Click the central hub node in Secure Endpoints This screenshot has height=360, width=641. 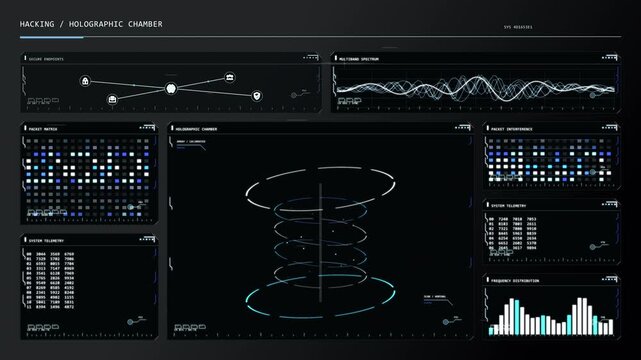coord(171,88)
